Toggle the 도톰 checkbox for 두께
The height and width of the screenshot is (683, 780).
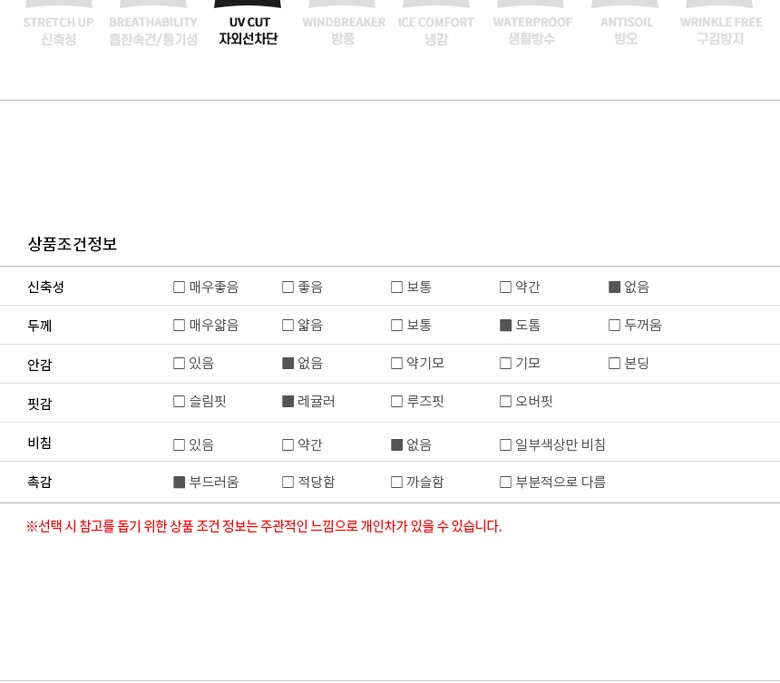pyautogui.click(x=506, y=325)
